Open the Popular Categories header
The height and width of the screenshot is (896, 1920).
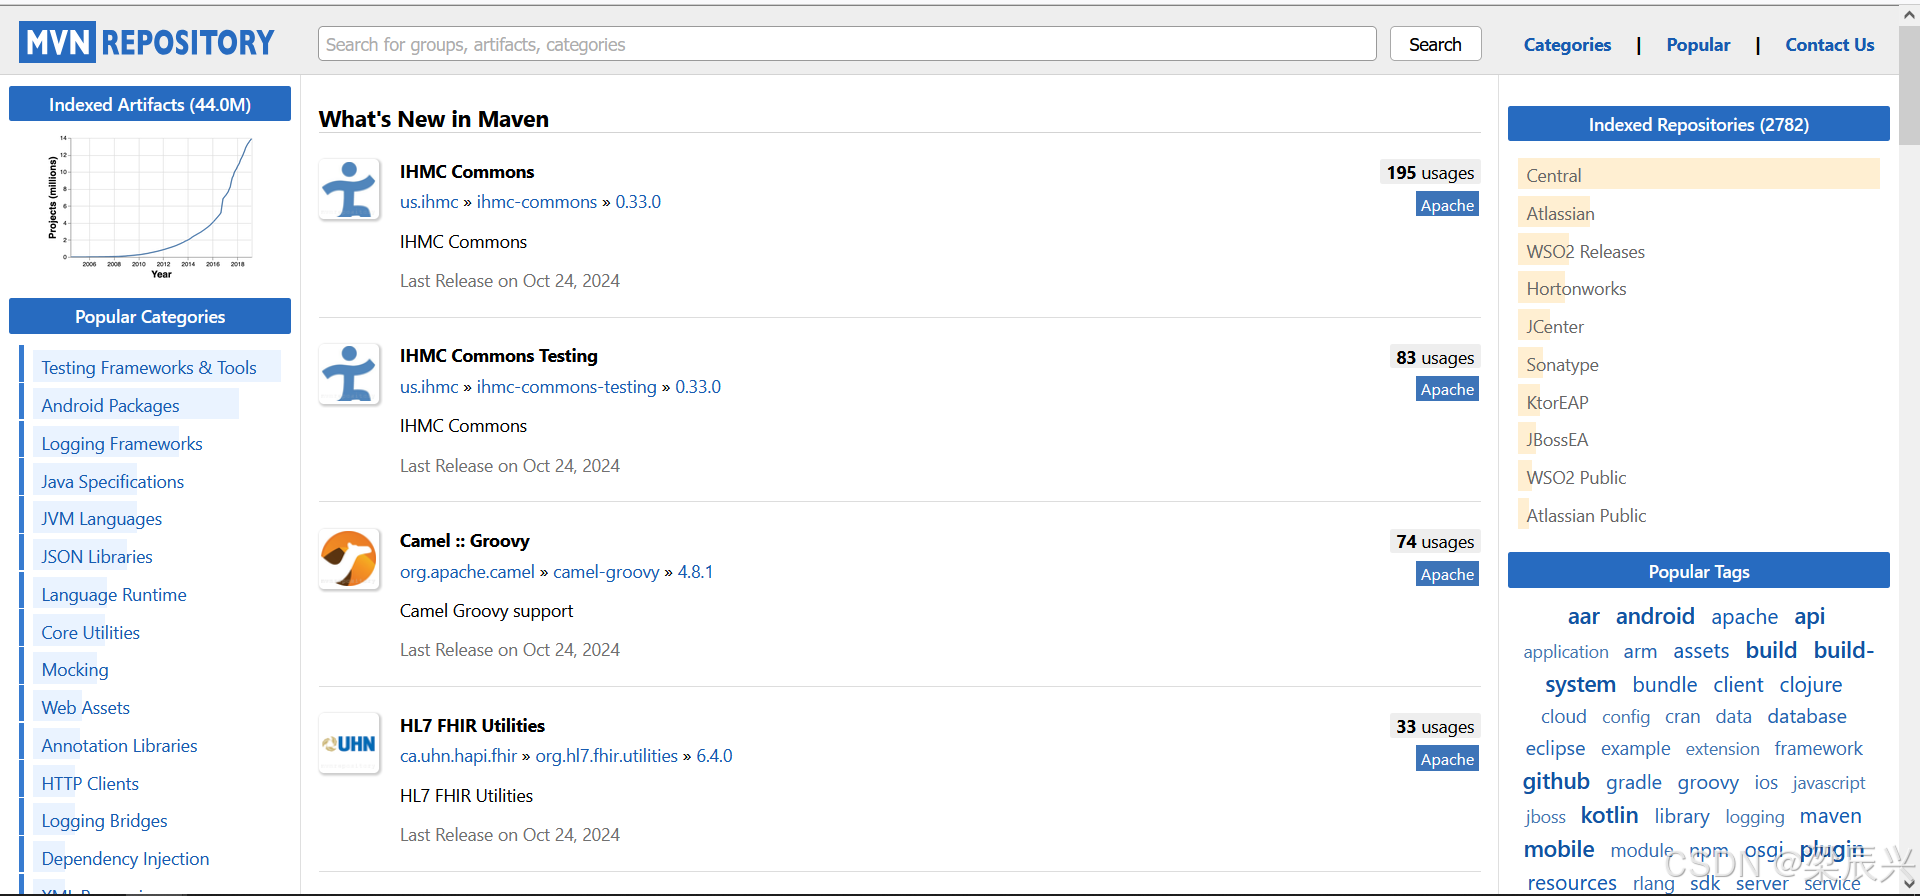tap(150, 316)
